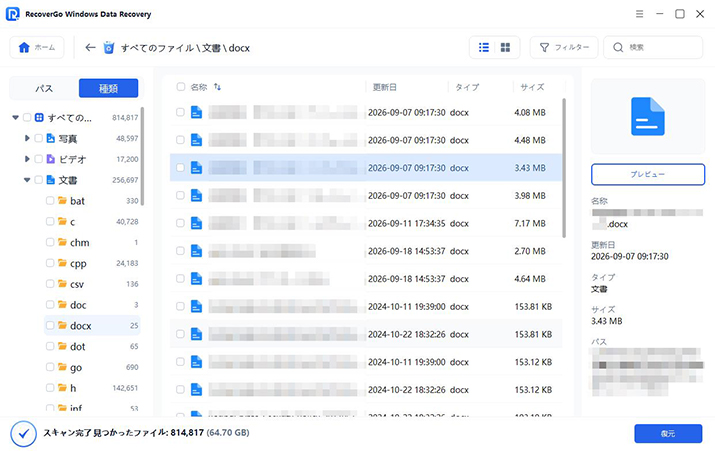Screen dimensions: 715x451
Task: Click docx file icon in 2.70 MB row
Action: coord(197,251)
